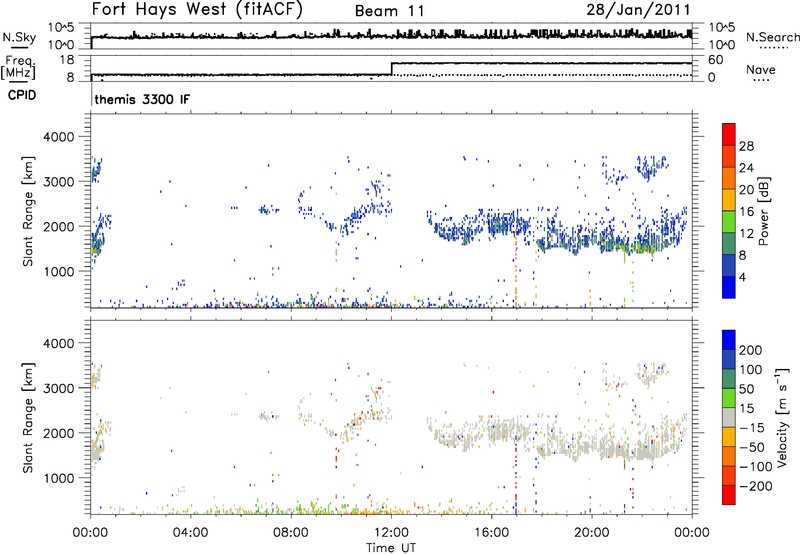Image resolution: width=800 pixels, height=554 pixels.
Task: Click the "N.Search" legend label
Action: [773, 37]
